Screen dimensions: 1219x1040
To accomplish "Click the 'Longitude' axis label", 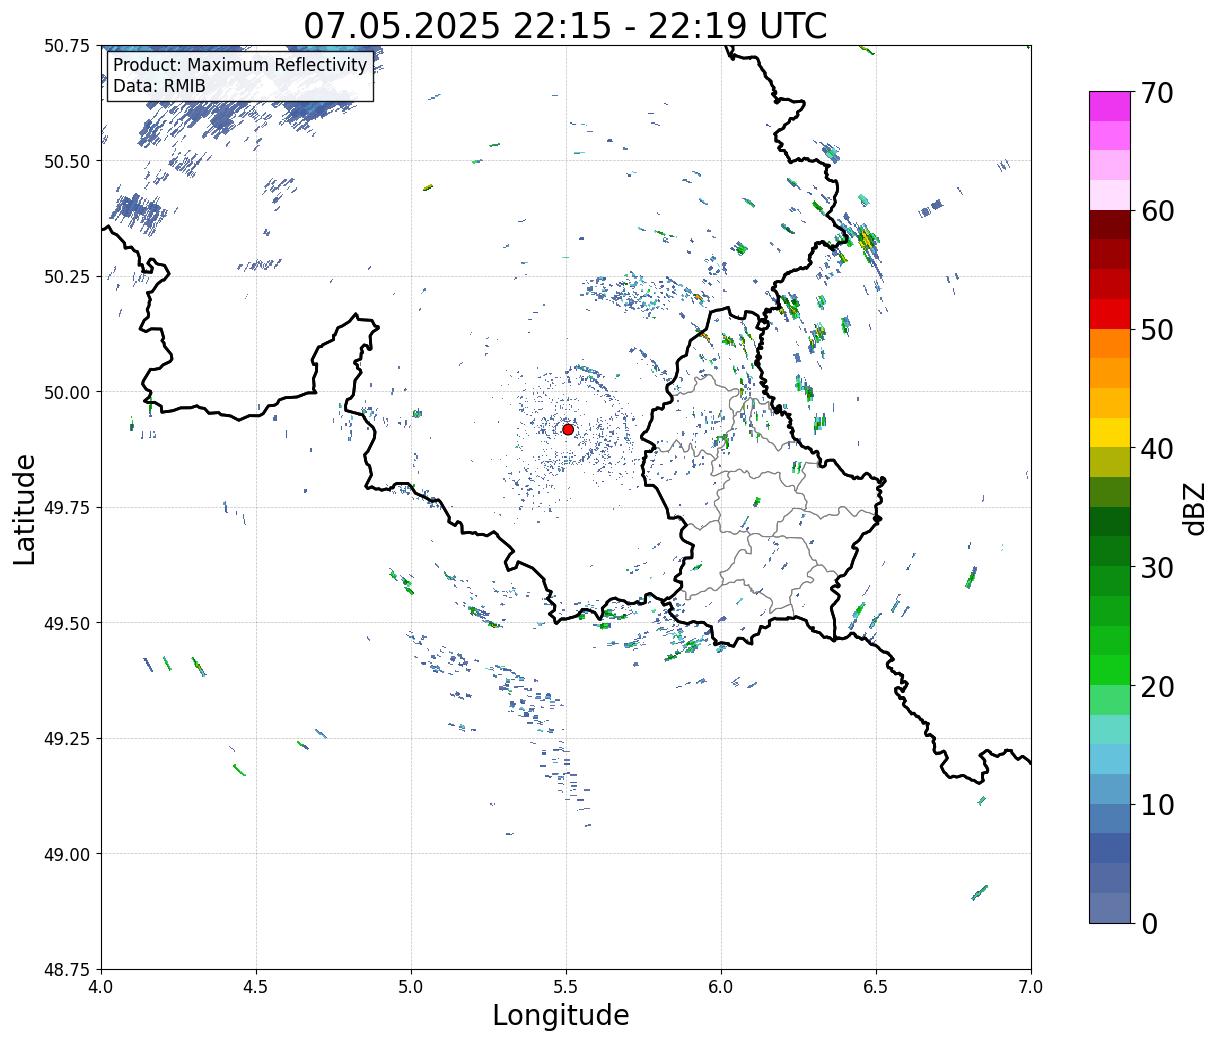I will point(561,1015).
